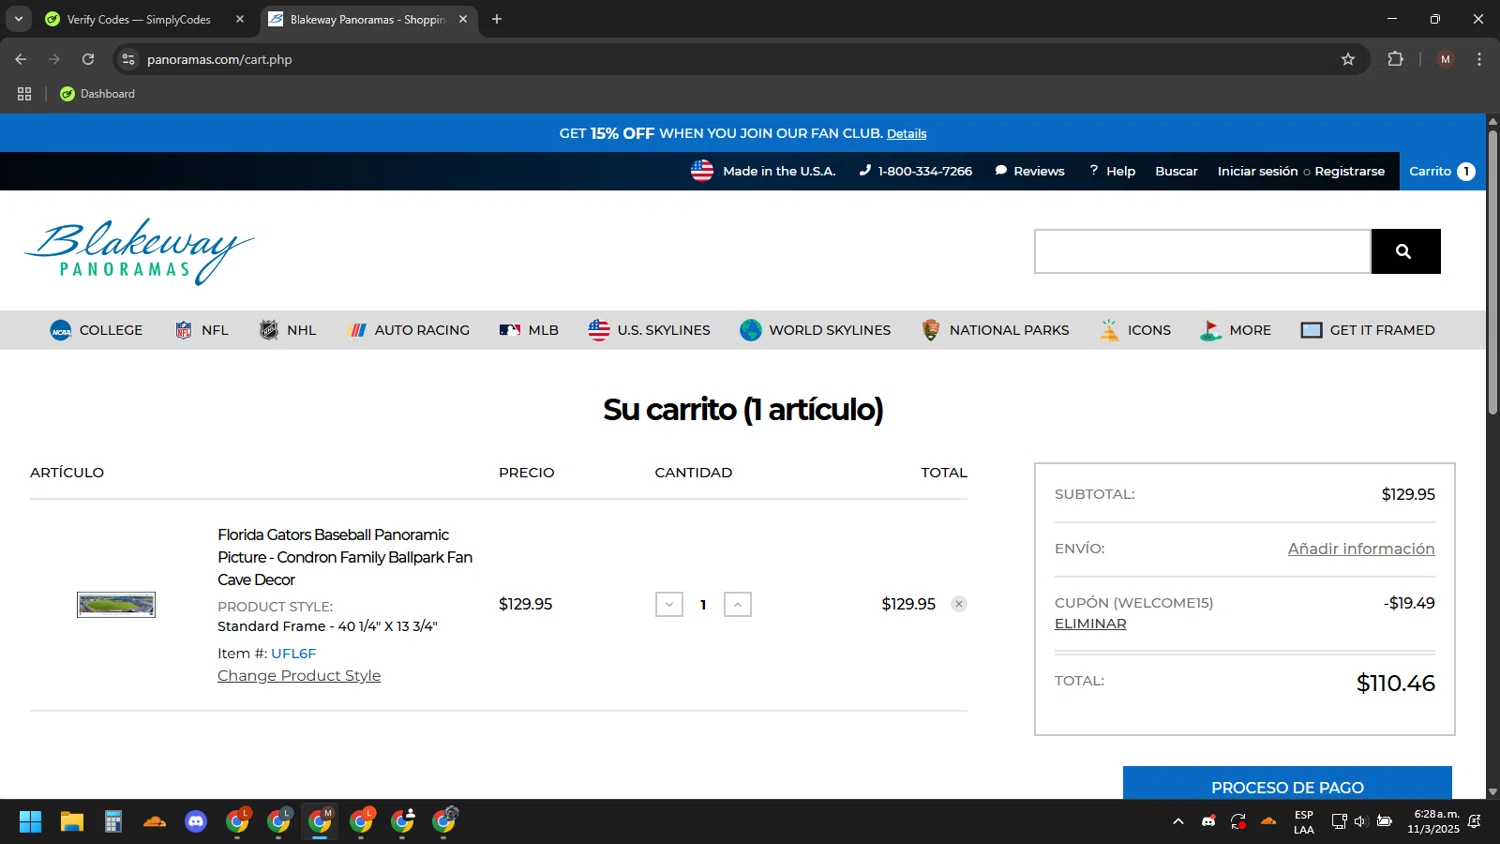The width and height of the screenshot is (1500, 844).
Task: Open the AUTO RACING category menu
Action: tap(408, 330)
